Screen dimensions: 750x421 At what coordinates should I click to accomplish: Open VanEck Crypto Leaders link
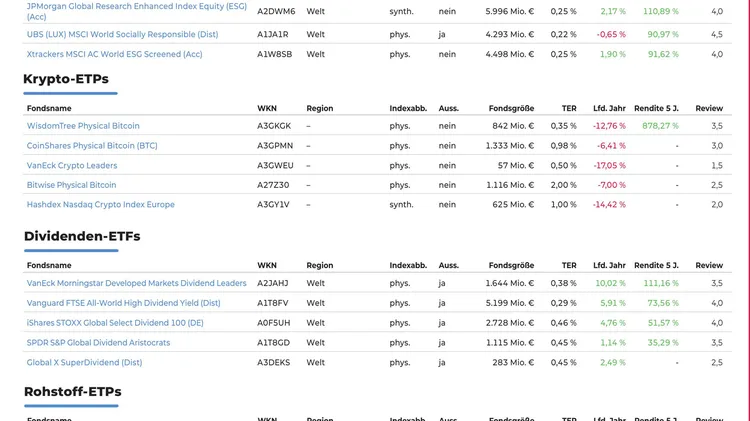pos(72,166)
